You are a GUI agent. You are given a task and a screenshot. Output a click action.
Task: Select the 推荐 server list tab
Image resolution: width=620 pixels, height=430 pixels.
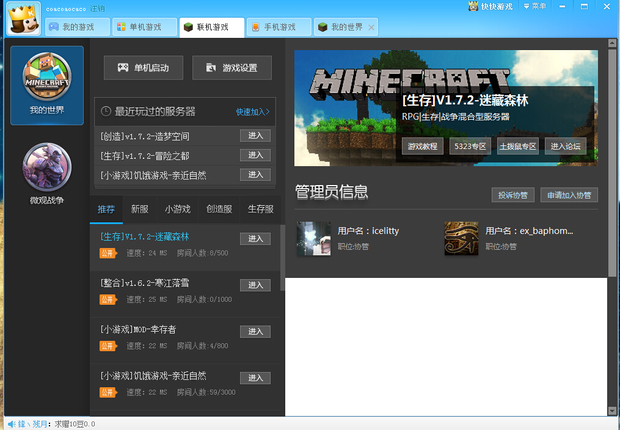click(106, 209)
